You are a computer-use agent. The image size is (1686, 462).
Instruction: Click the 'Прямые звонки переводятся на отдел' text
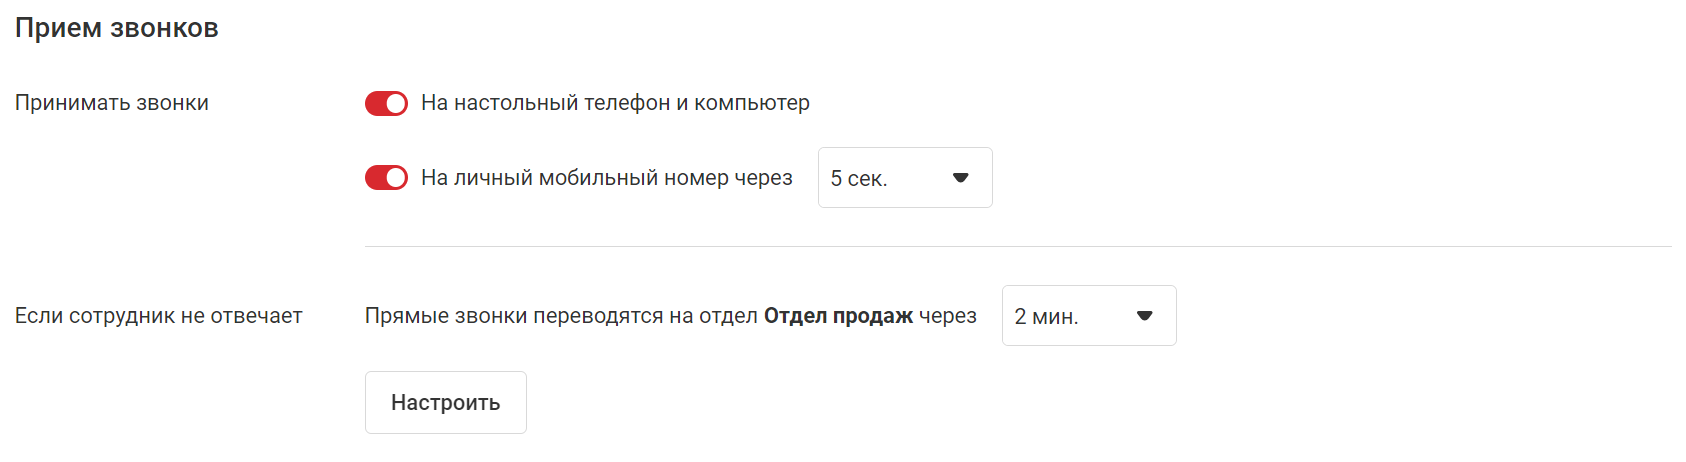tap(561, 316)
